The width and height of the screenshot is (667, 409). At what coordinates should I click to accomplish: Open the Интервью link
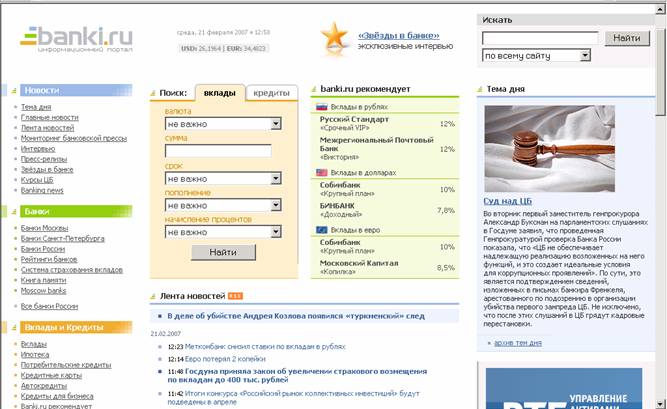[38, 149]
